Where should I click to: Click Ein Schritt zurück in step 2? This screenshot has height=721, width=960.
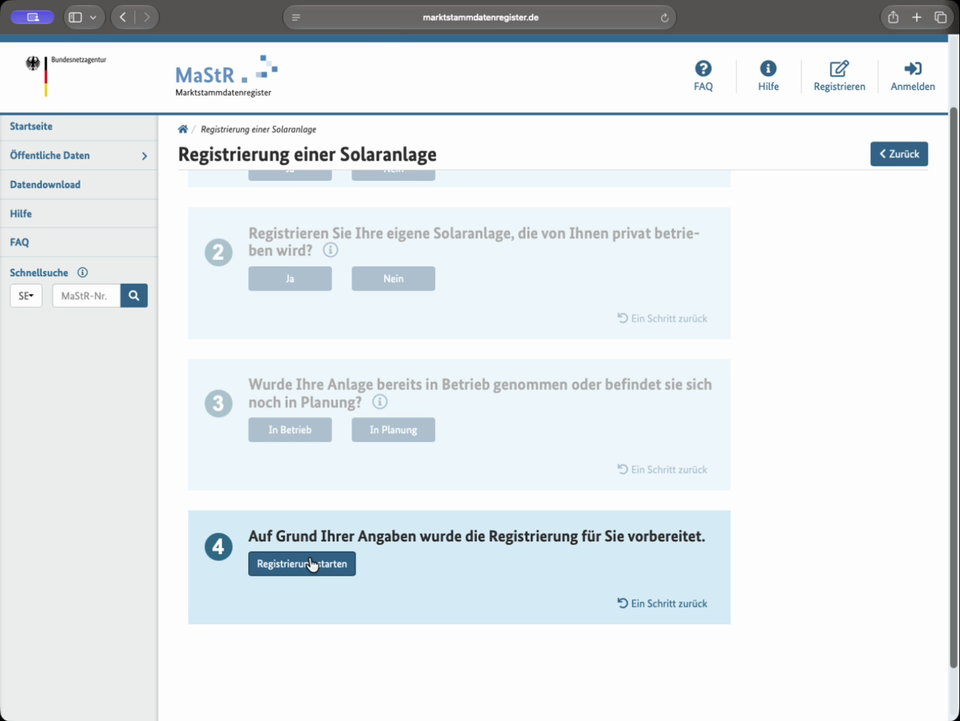662,318
